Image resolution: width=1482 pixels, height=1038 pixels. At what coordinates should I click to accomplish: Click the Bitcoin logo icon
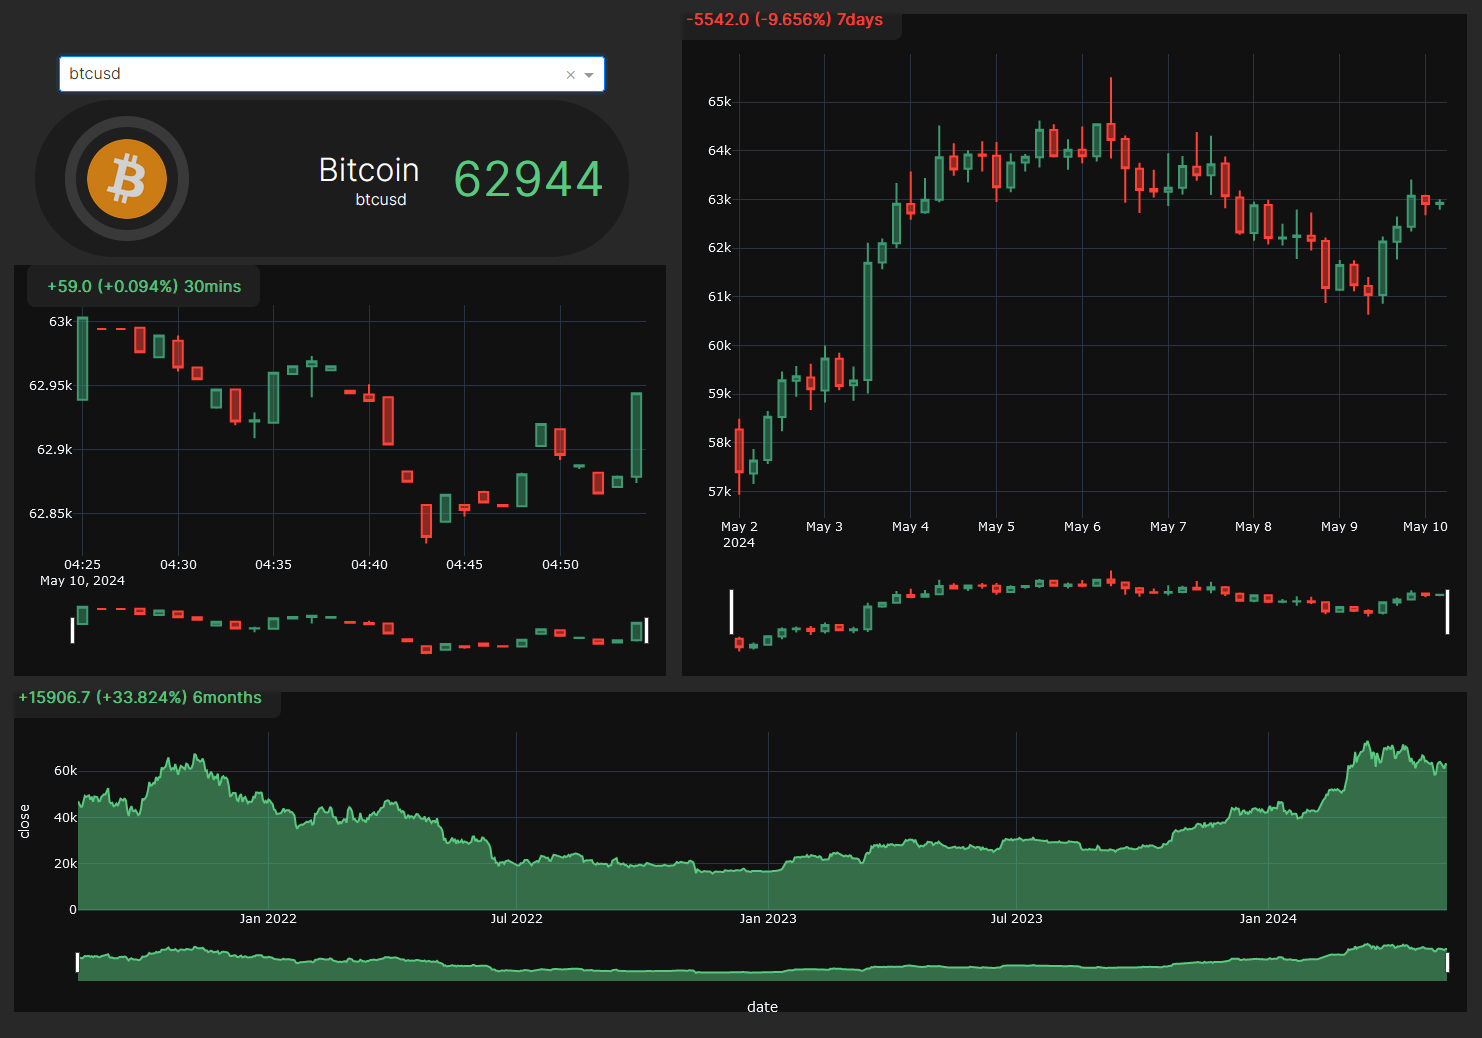(x=127, y=179)
